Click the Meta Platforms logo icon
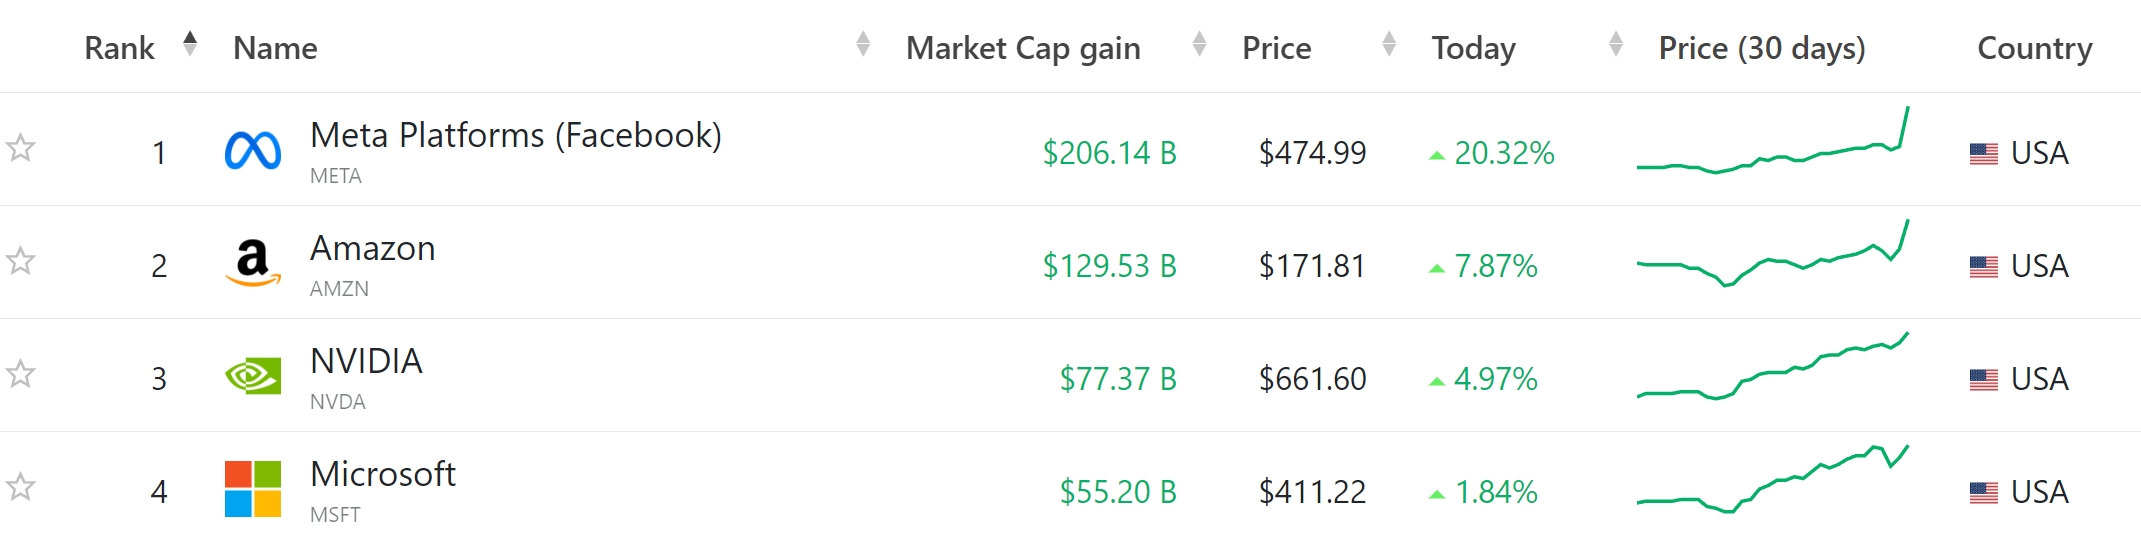This screenshot has width=2141, height=540. (x=253, y=151)
